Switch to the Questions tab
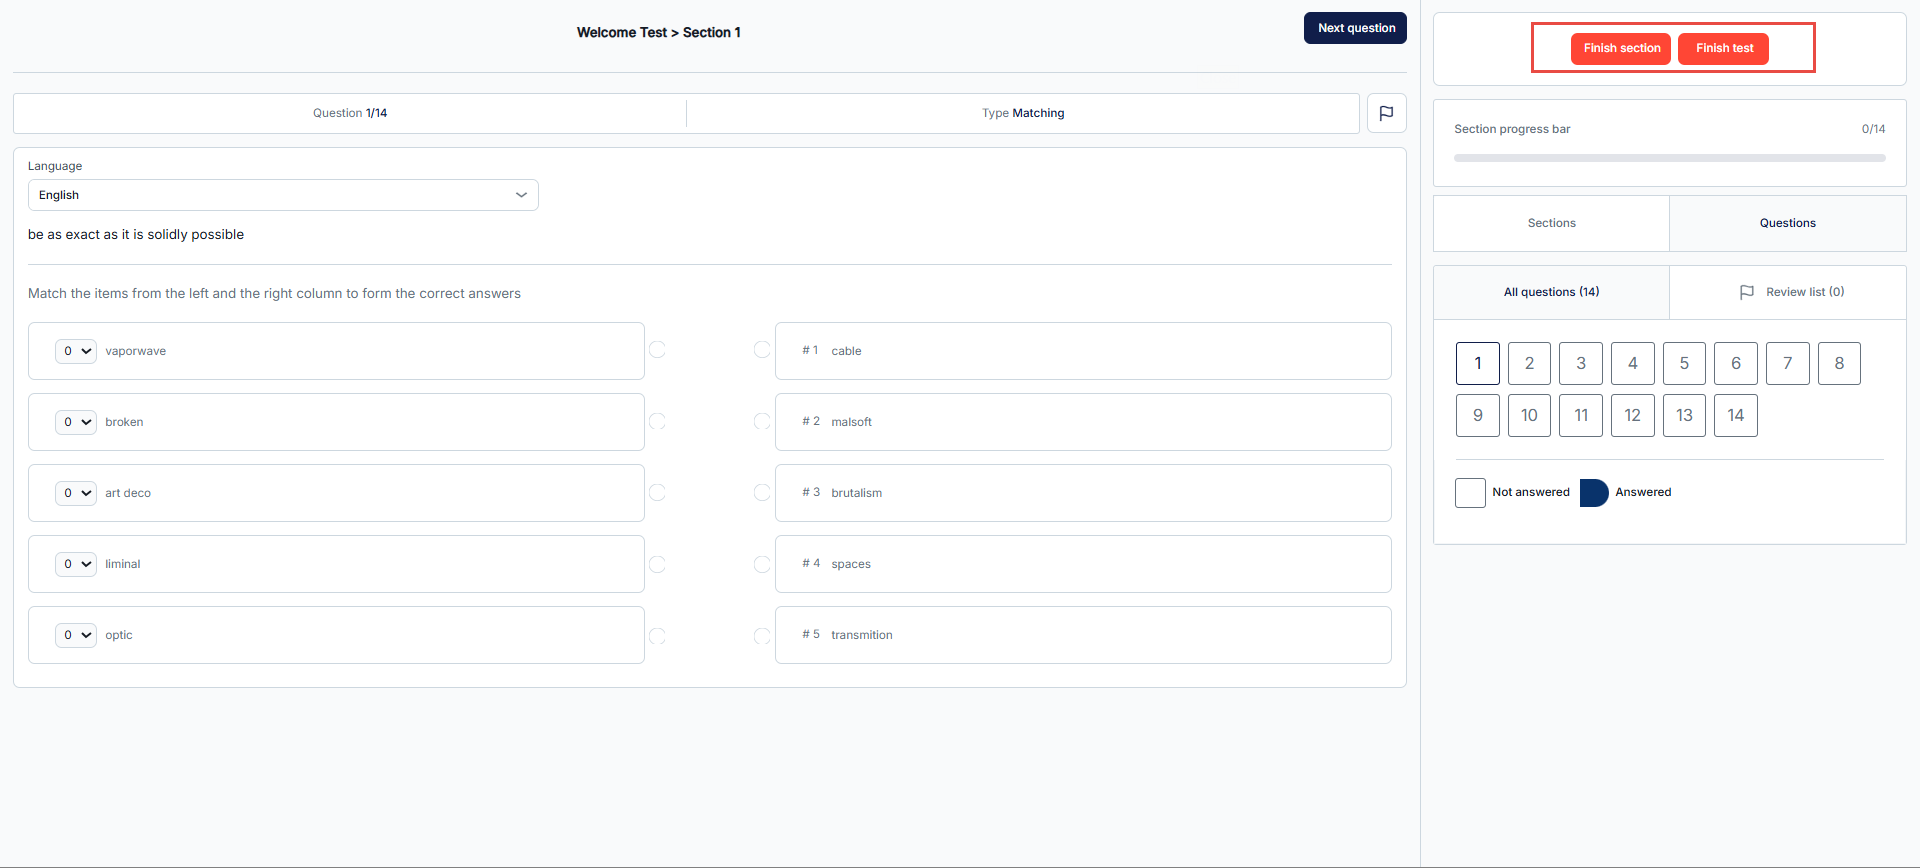The width and height of the screenshot is (1920, 868). coord(1787,223)
